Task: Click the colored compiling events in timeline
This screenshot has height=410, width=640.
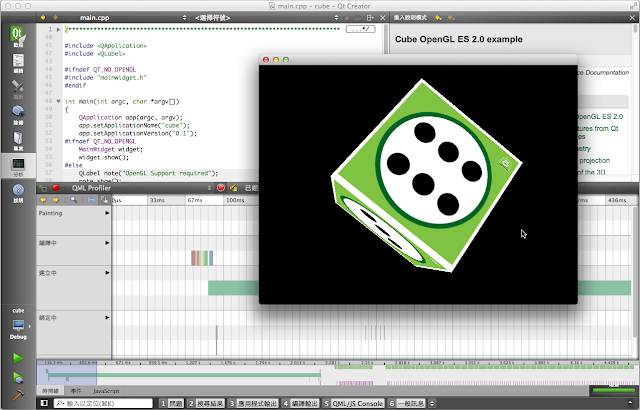Action: pos(202,258)
